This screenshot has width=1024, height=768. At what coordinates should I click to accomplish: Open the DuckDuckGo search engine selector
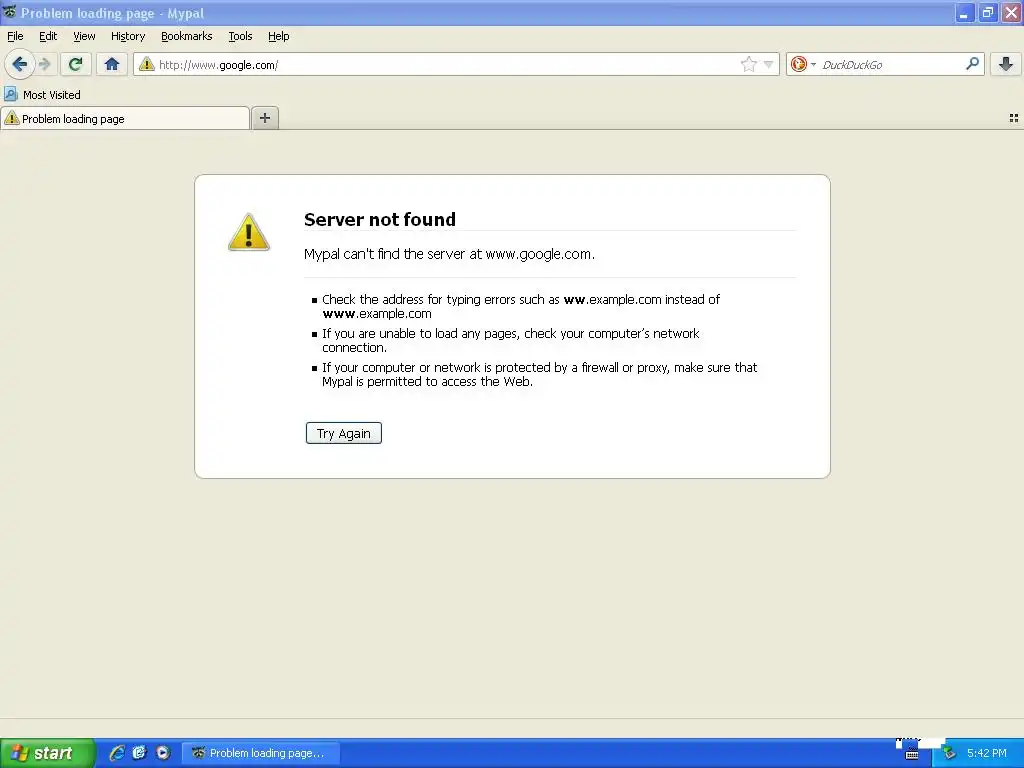(803, 64)
